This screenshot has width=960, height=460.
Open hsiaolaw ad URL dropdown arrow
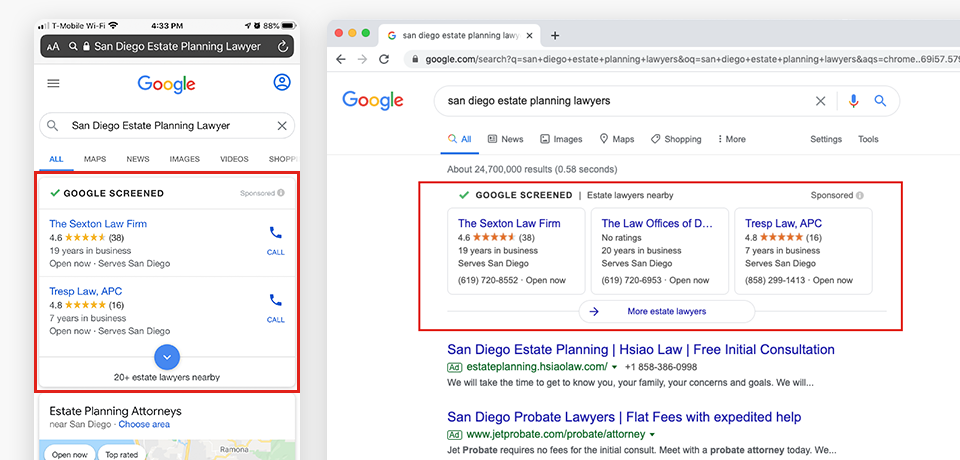614,367
